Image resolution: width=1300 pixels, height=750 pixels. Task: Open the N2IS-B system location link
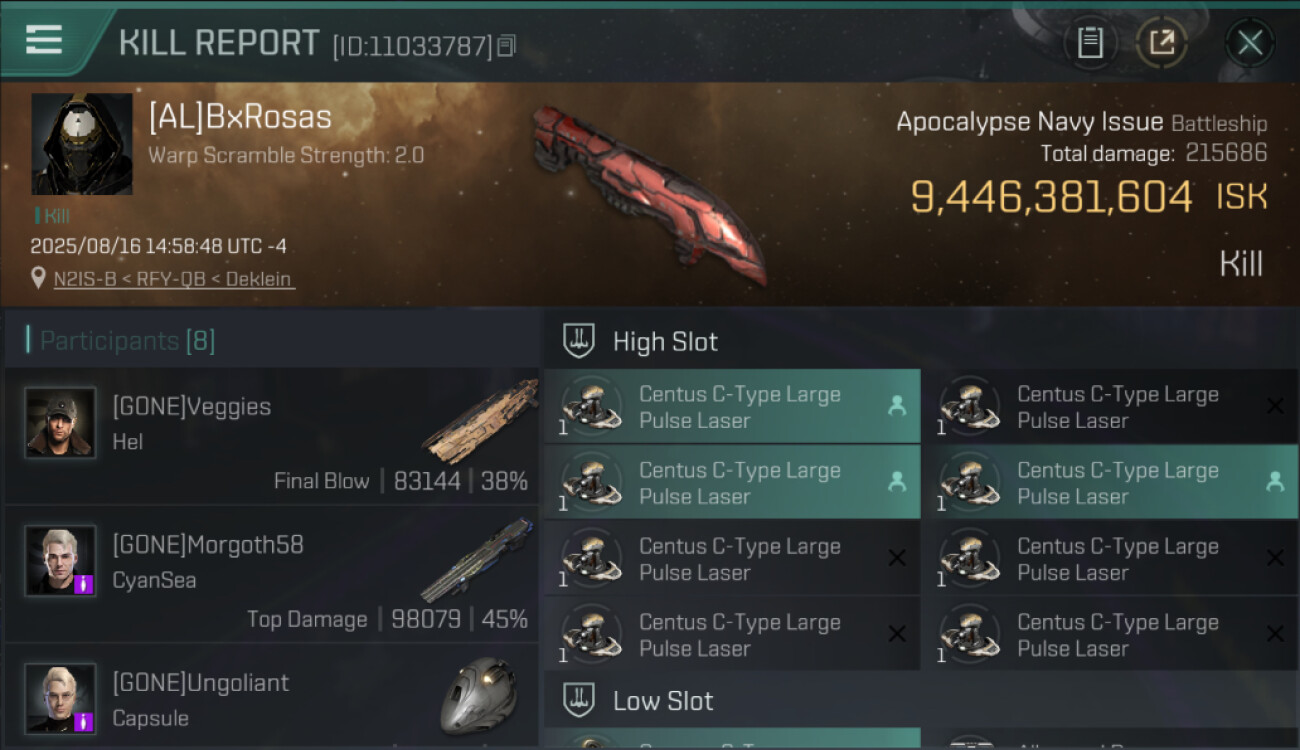coord(174,279)
